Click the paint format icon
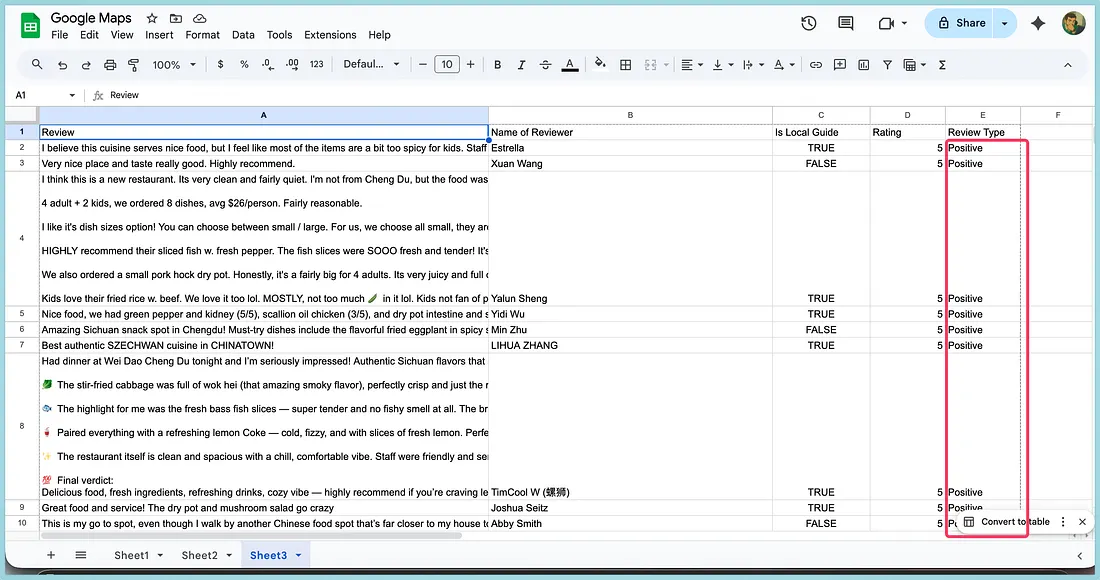Viewport: 1100px width, 580px height. point(134,64)
